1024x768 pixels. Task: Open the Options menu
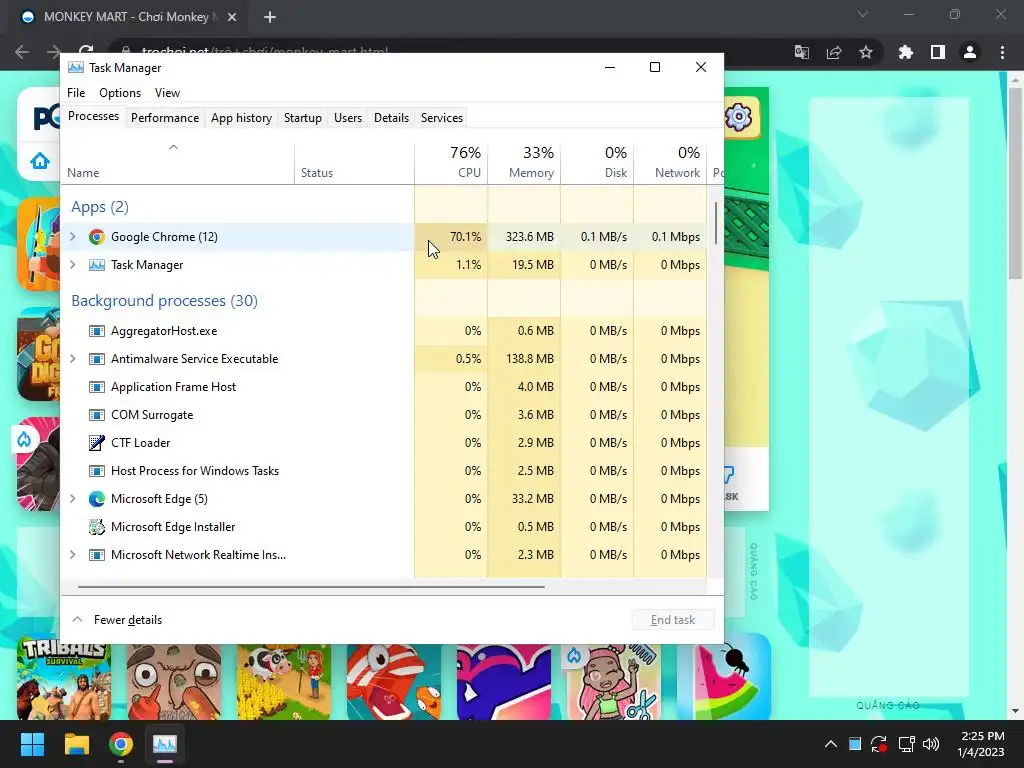point(120,93)
